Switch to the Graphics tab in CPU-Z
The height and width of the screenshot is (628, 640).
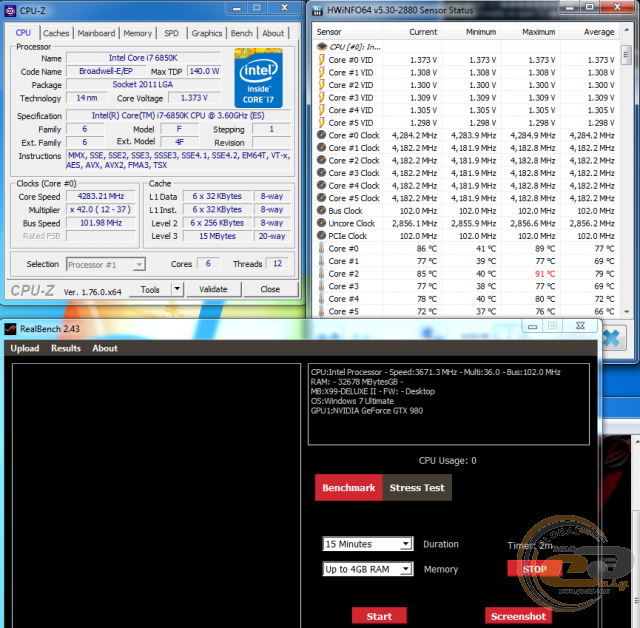[207, 33]
